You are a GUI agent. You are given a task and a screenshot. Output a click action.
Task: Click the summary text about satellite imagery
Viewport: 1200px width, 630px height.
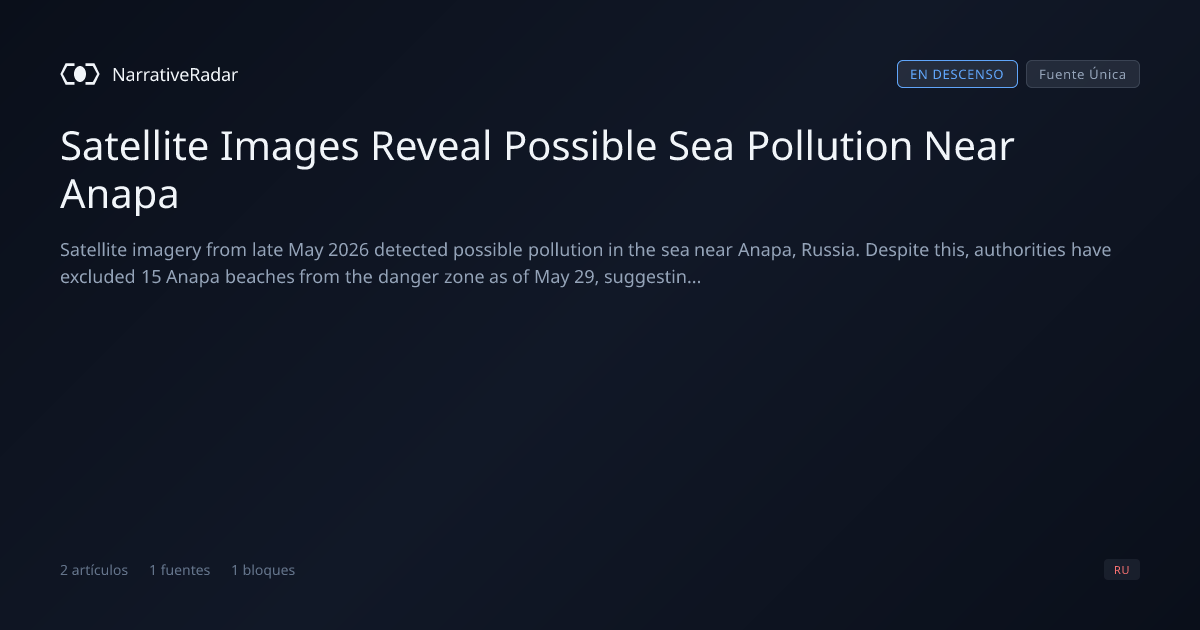click(x=586, y=263)
